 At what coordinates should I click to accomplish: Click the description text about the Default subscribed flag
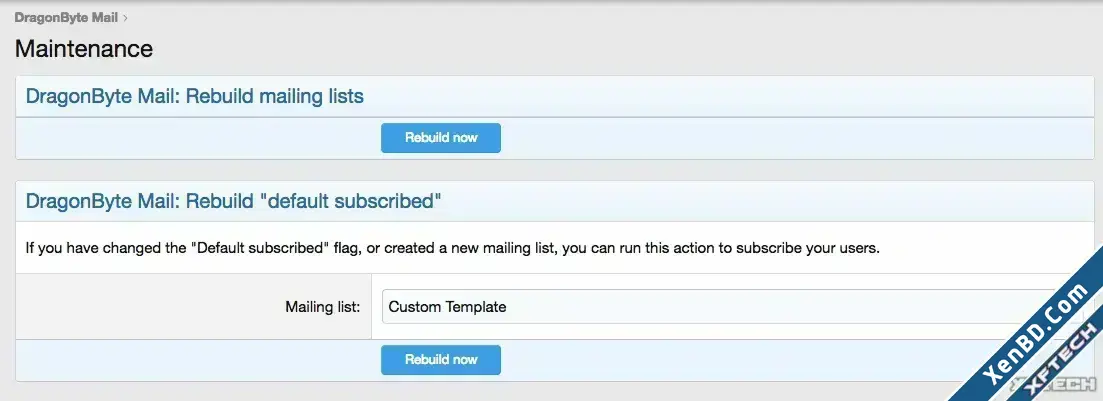452,248
